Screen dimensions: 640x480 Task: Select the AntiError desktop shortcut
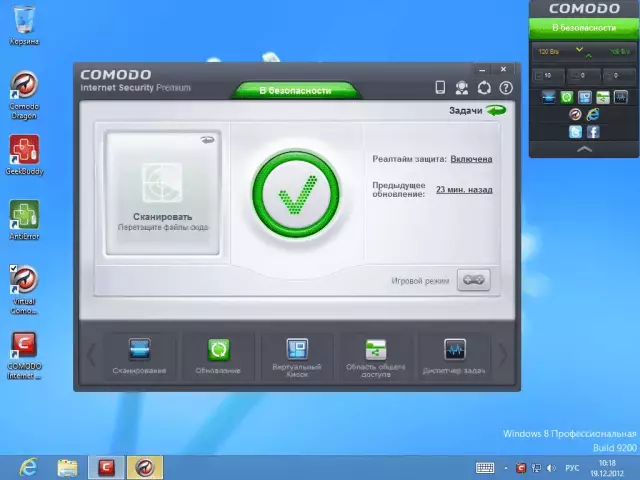click(24, 220)
